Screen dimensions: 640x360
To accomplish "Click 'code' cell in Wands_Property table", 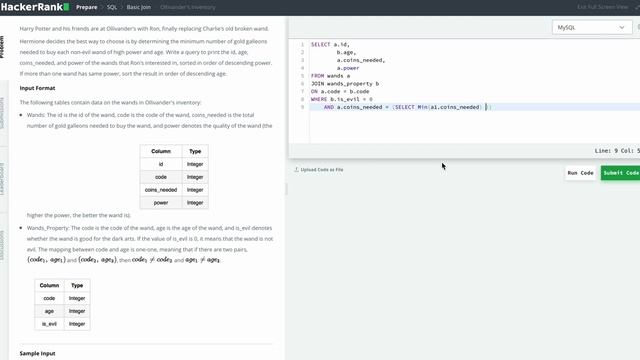I will tap(49, 298).
